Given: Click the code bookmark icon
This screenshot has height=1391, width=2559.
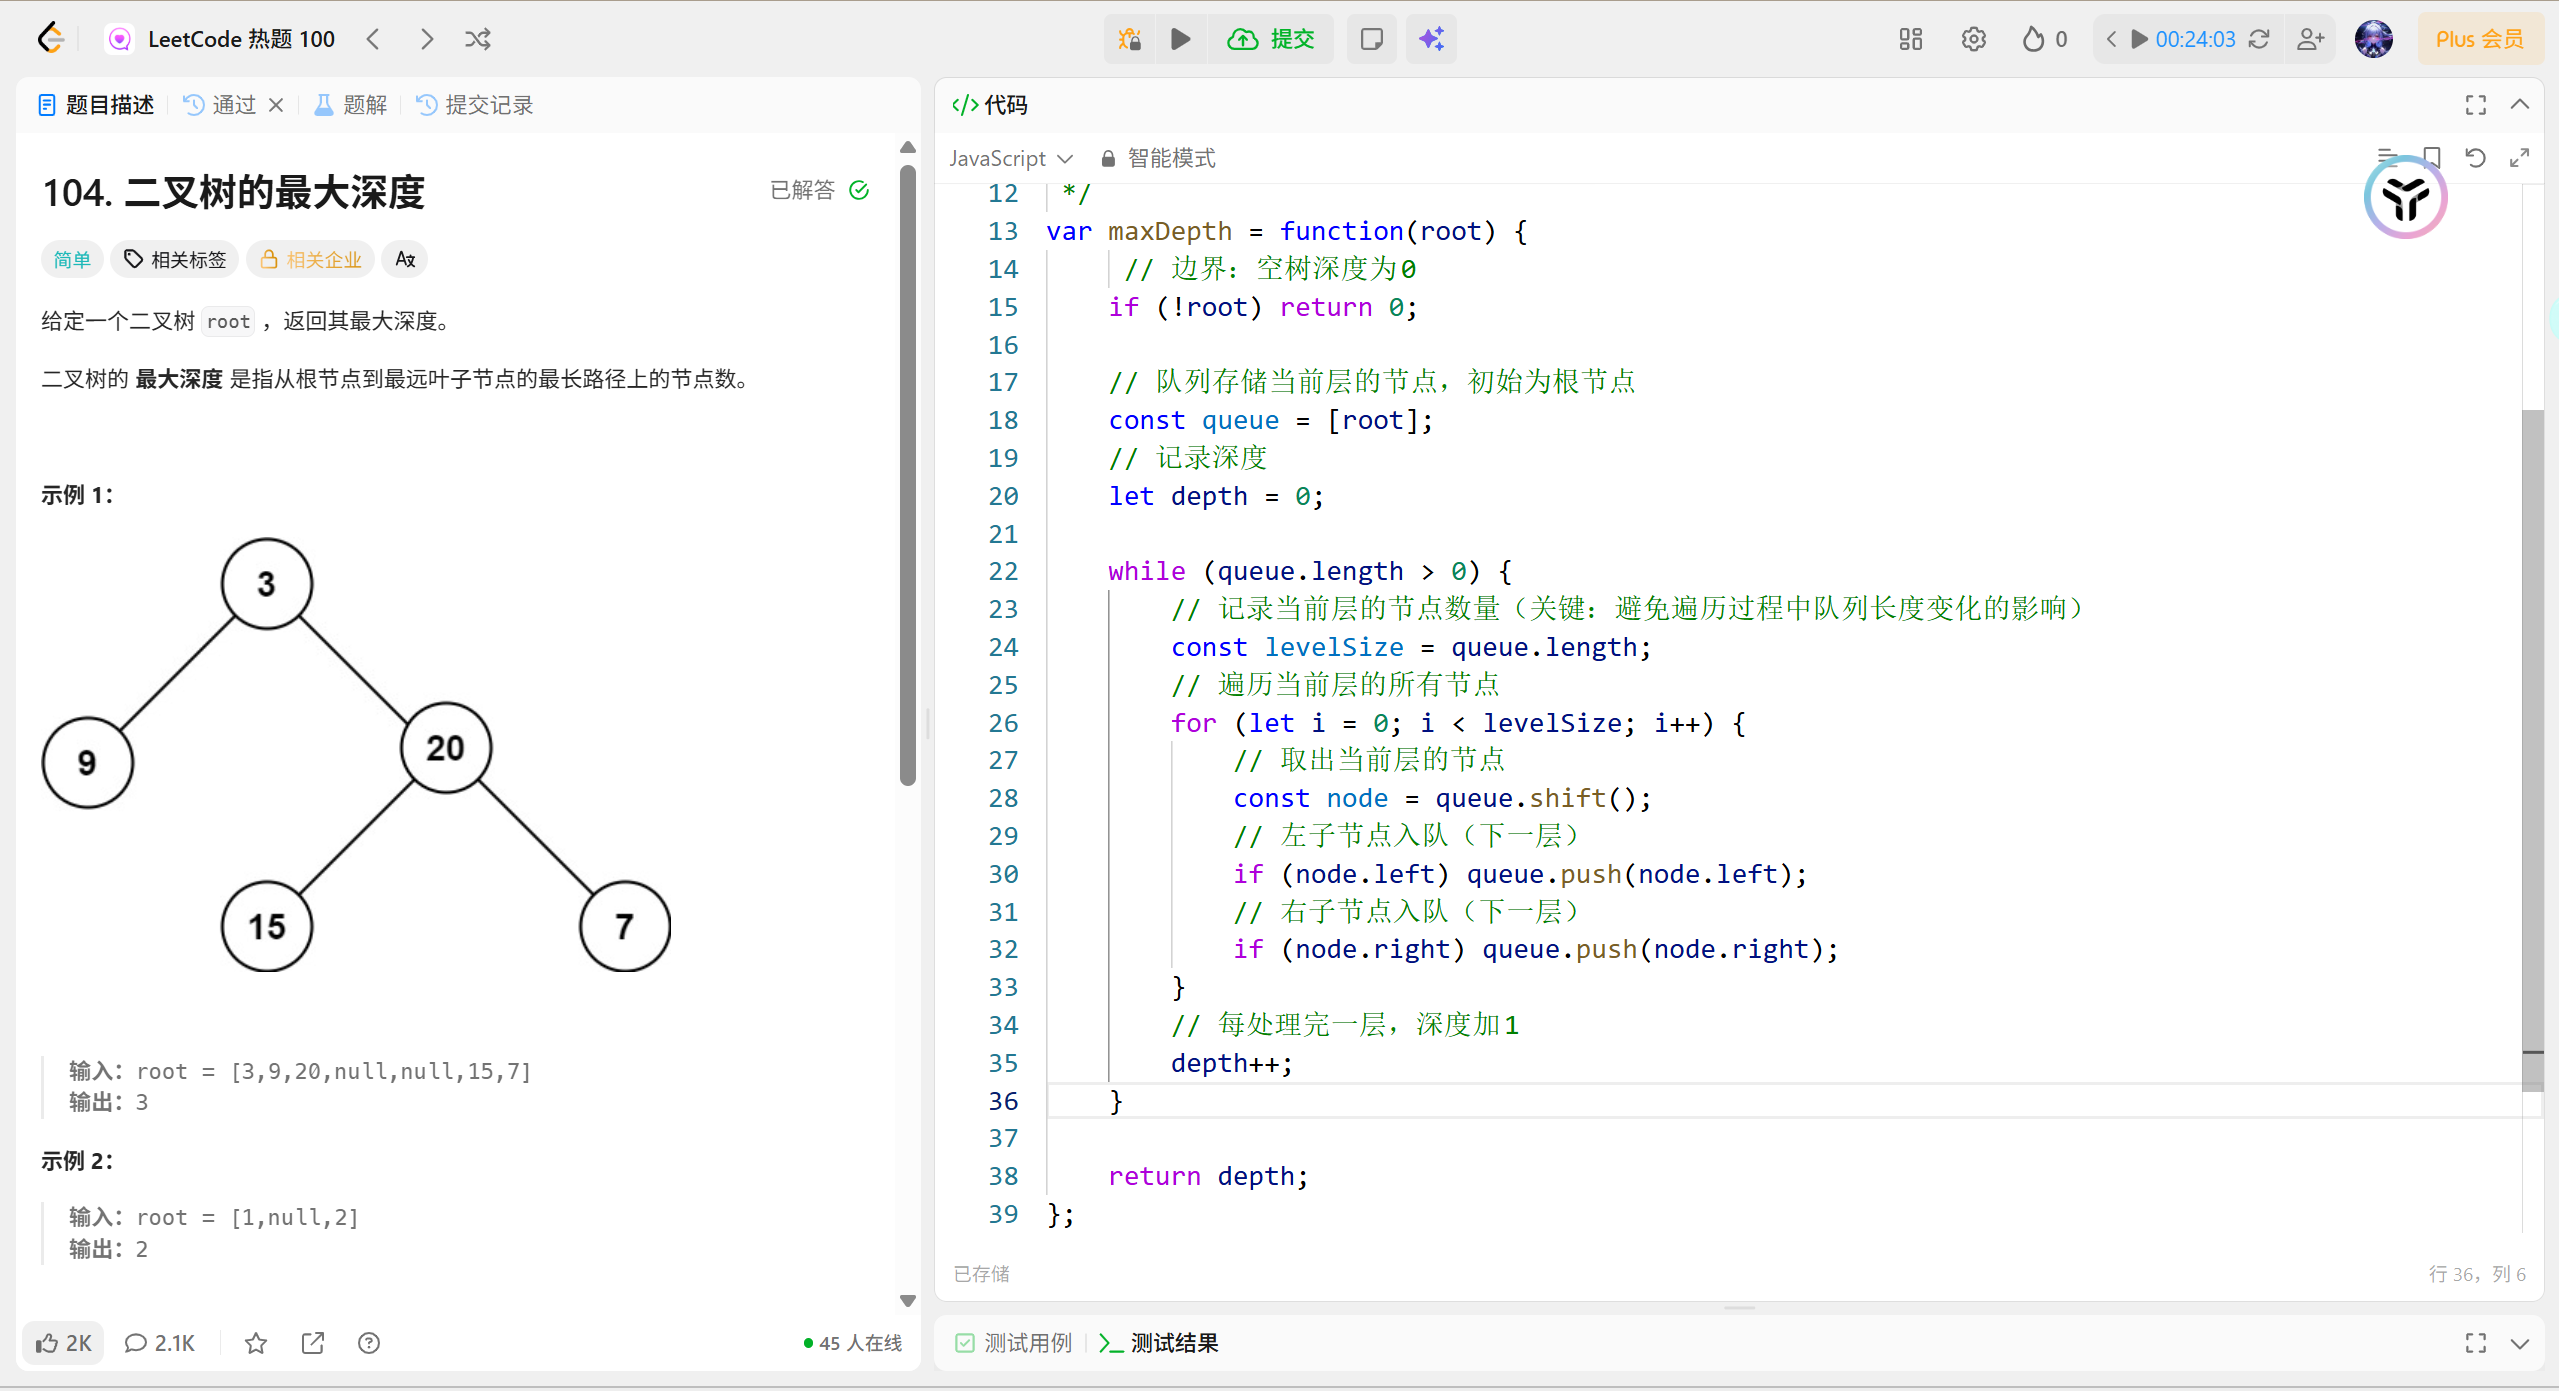Looking at the screenshot, I should click(x=2431, y=158).
